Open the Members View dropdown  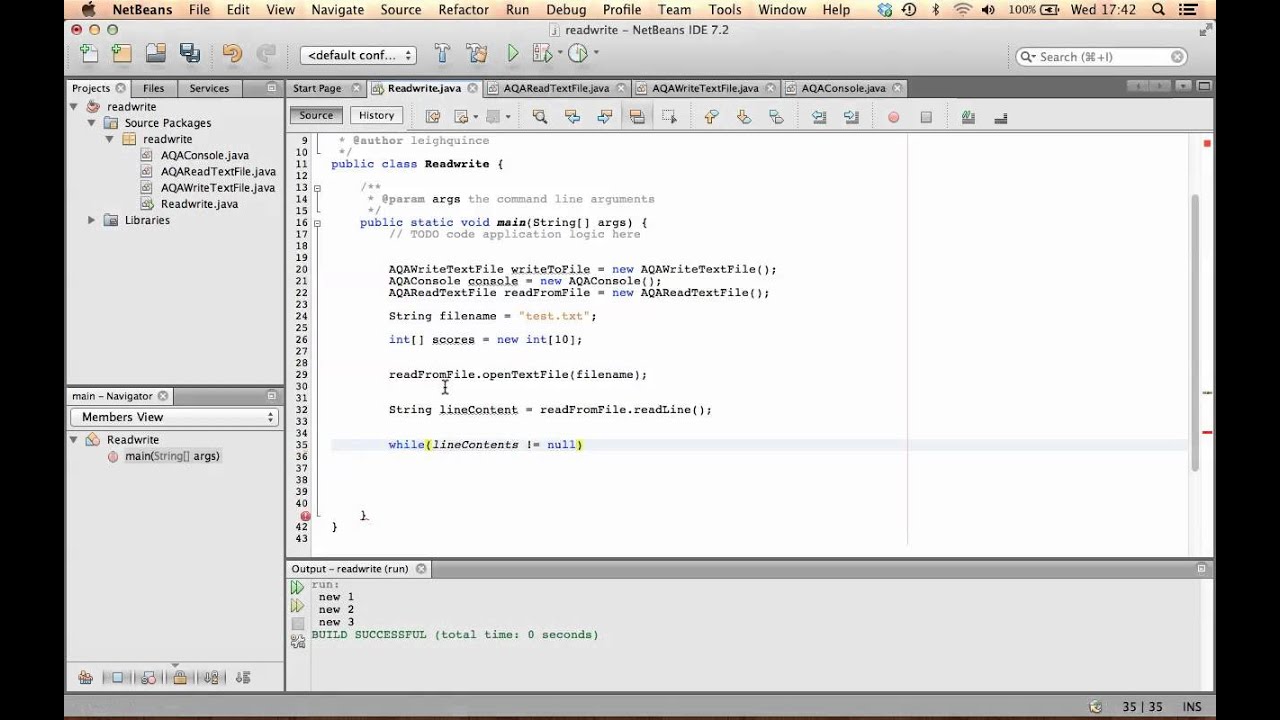(174, 417)
